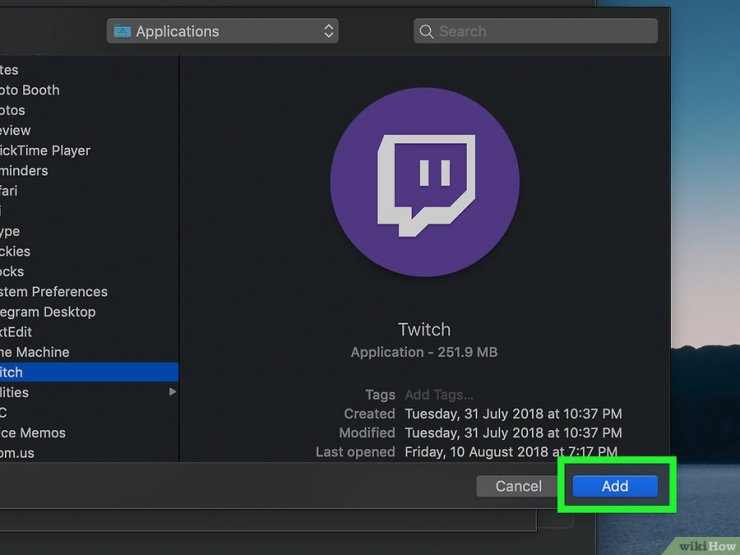Click the Cancel button
The width and height of the screenshot is (740, 555).
518,486
